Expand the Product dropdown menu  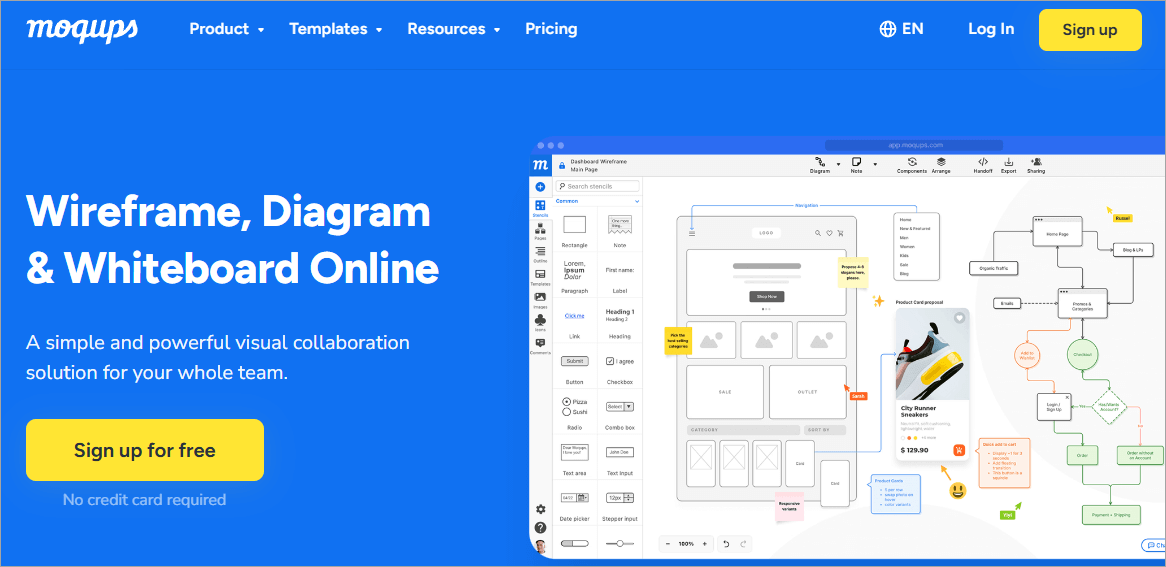(227, 29)
